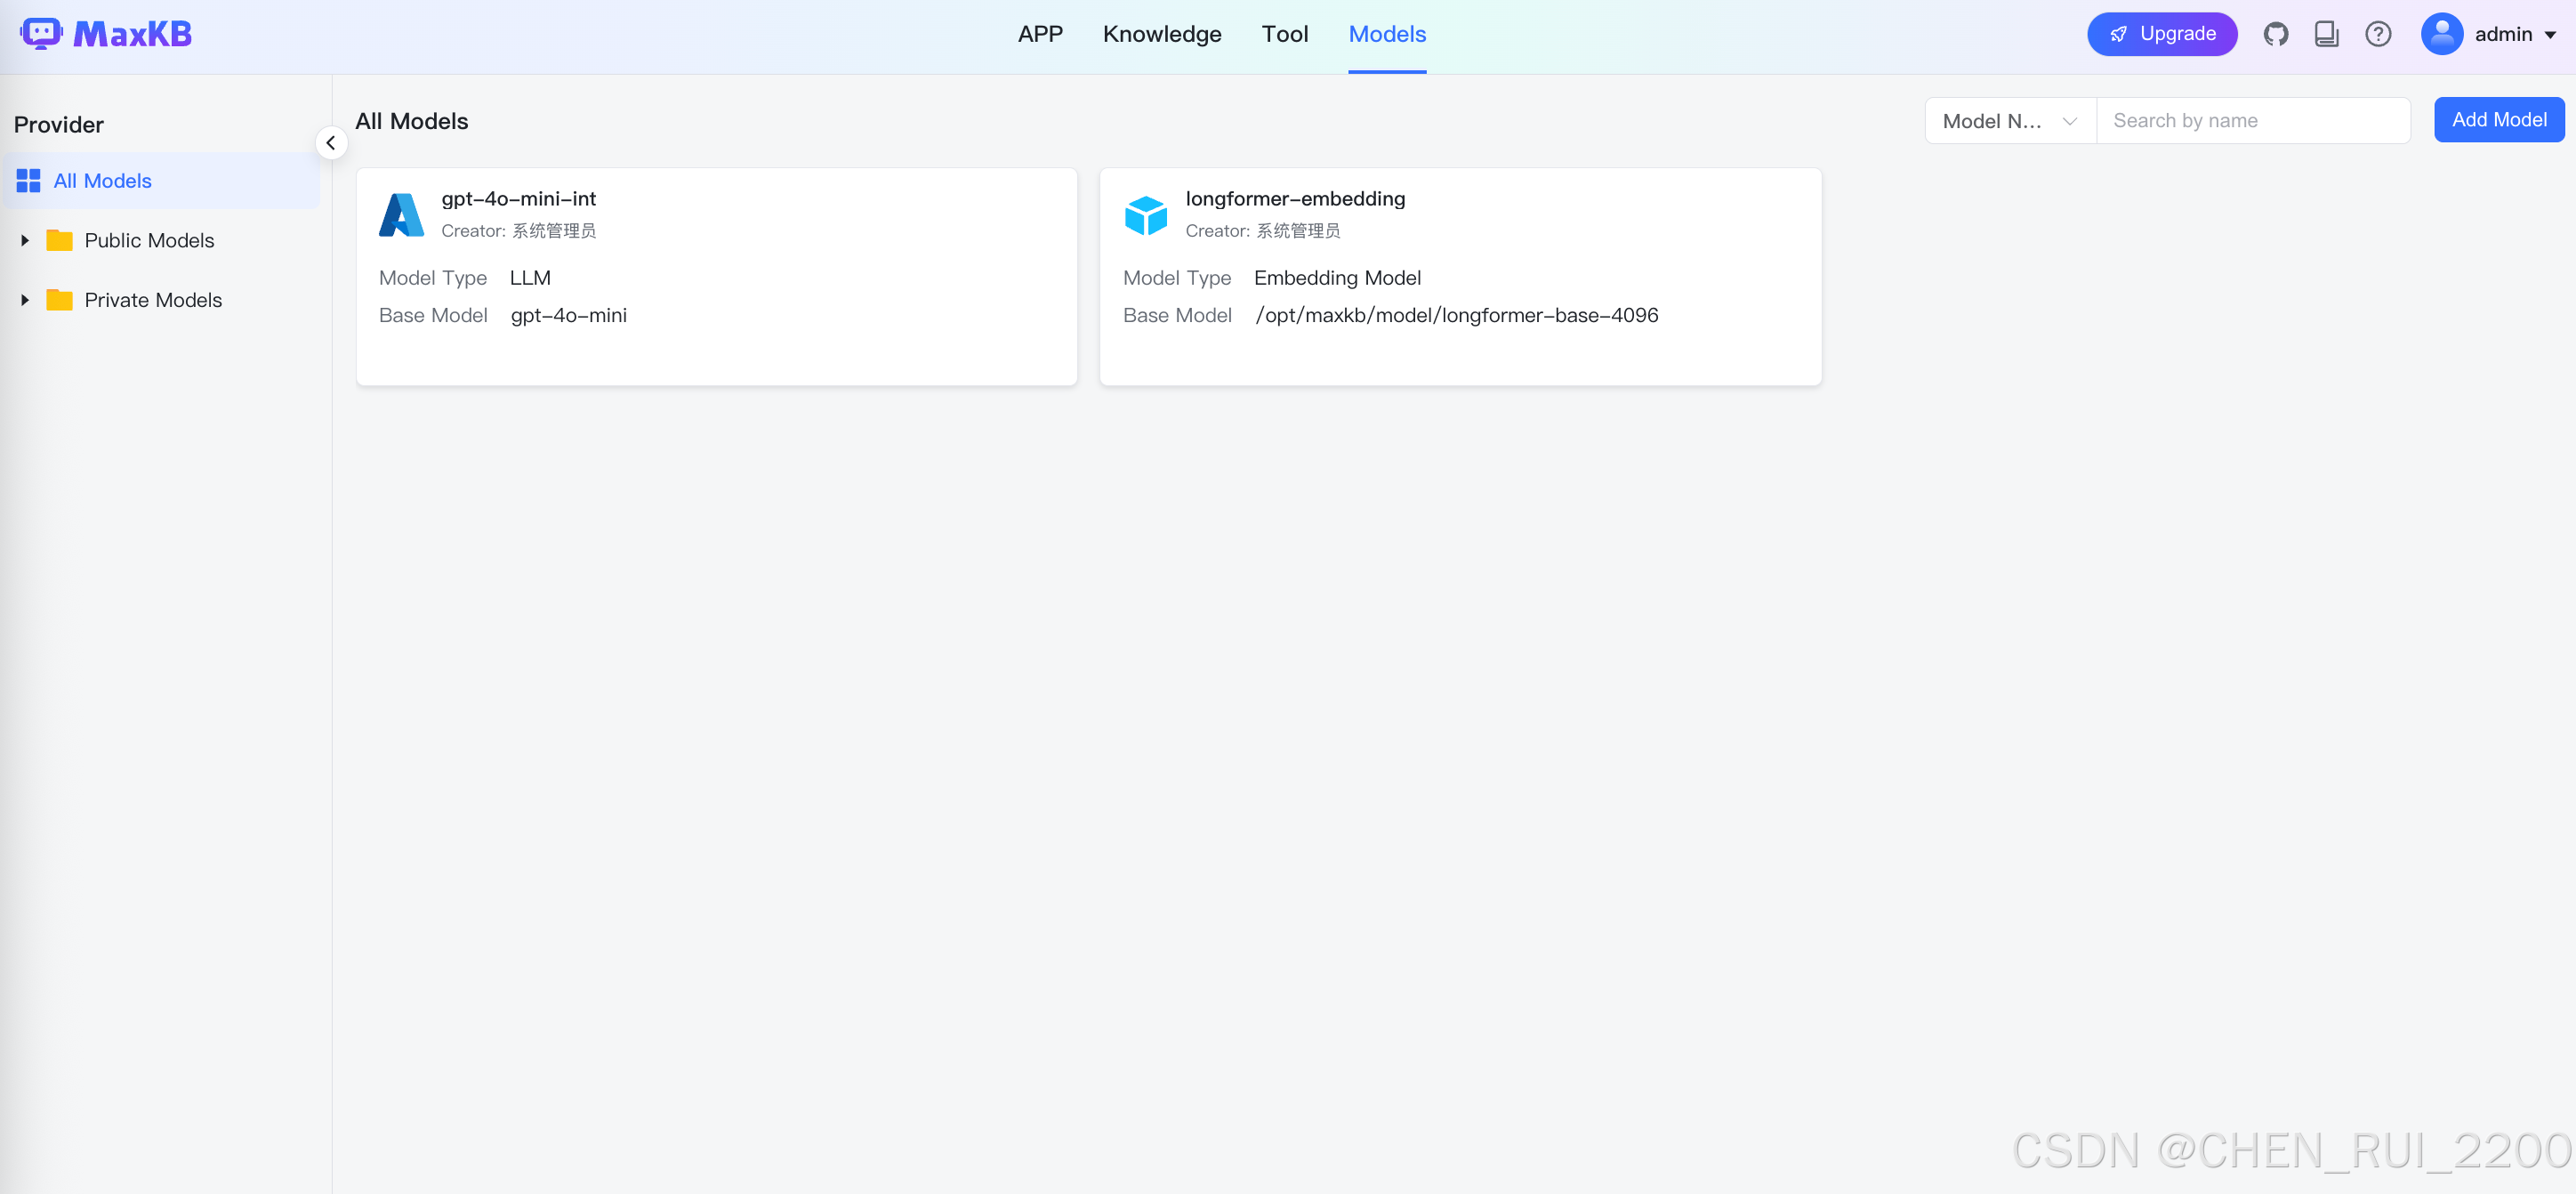Click the Private Models folder icon

[60, 300]
